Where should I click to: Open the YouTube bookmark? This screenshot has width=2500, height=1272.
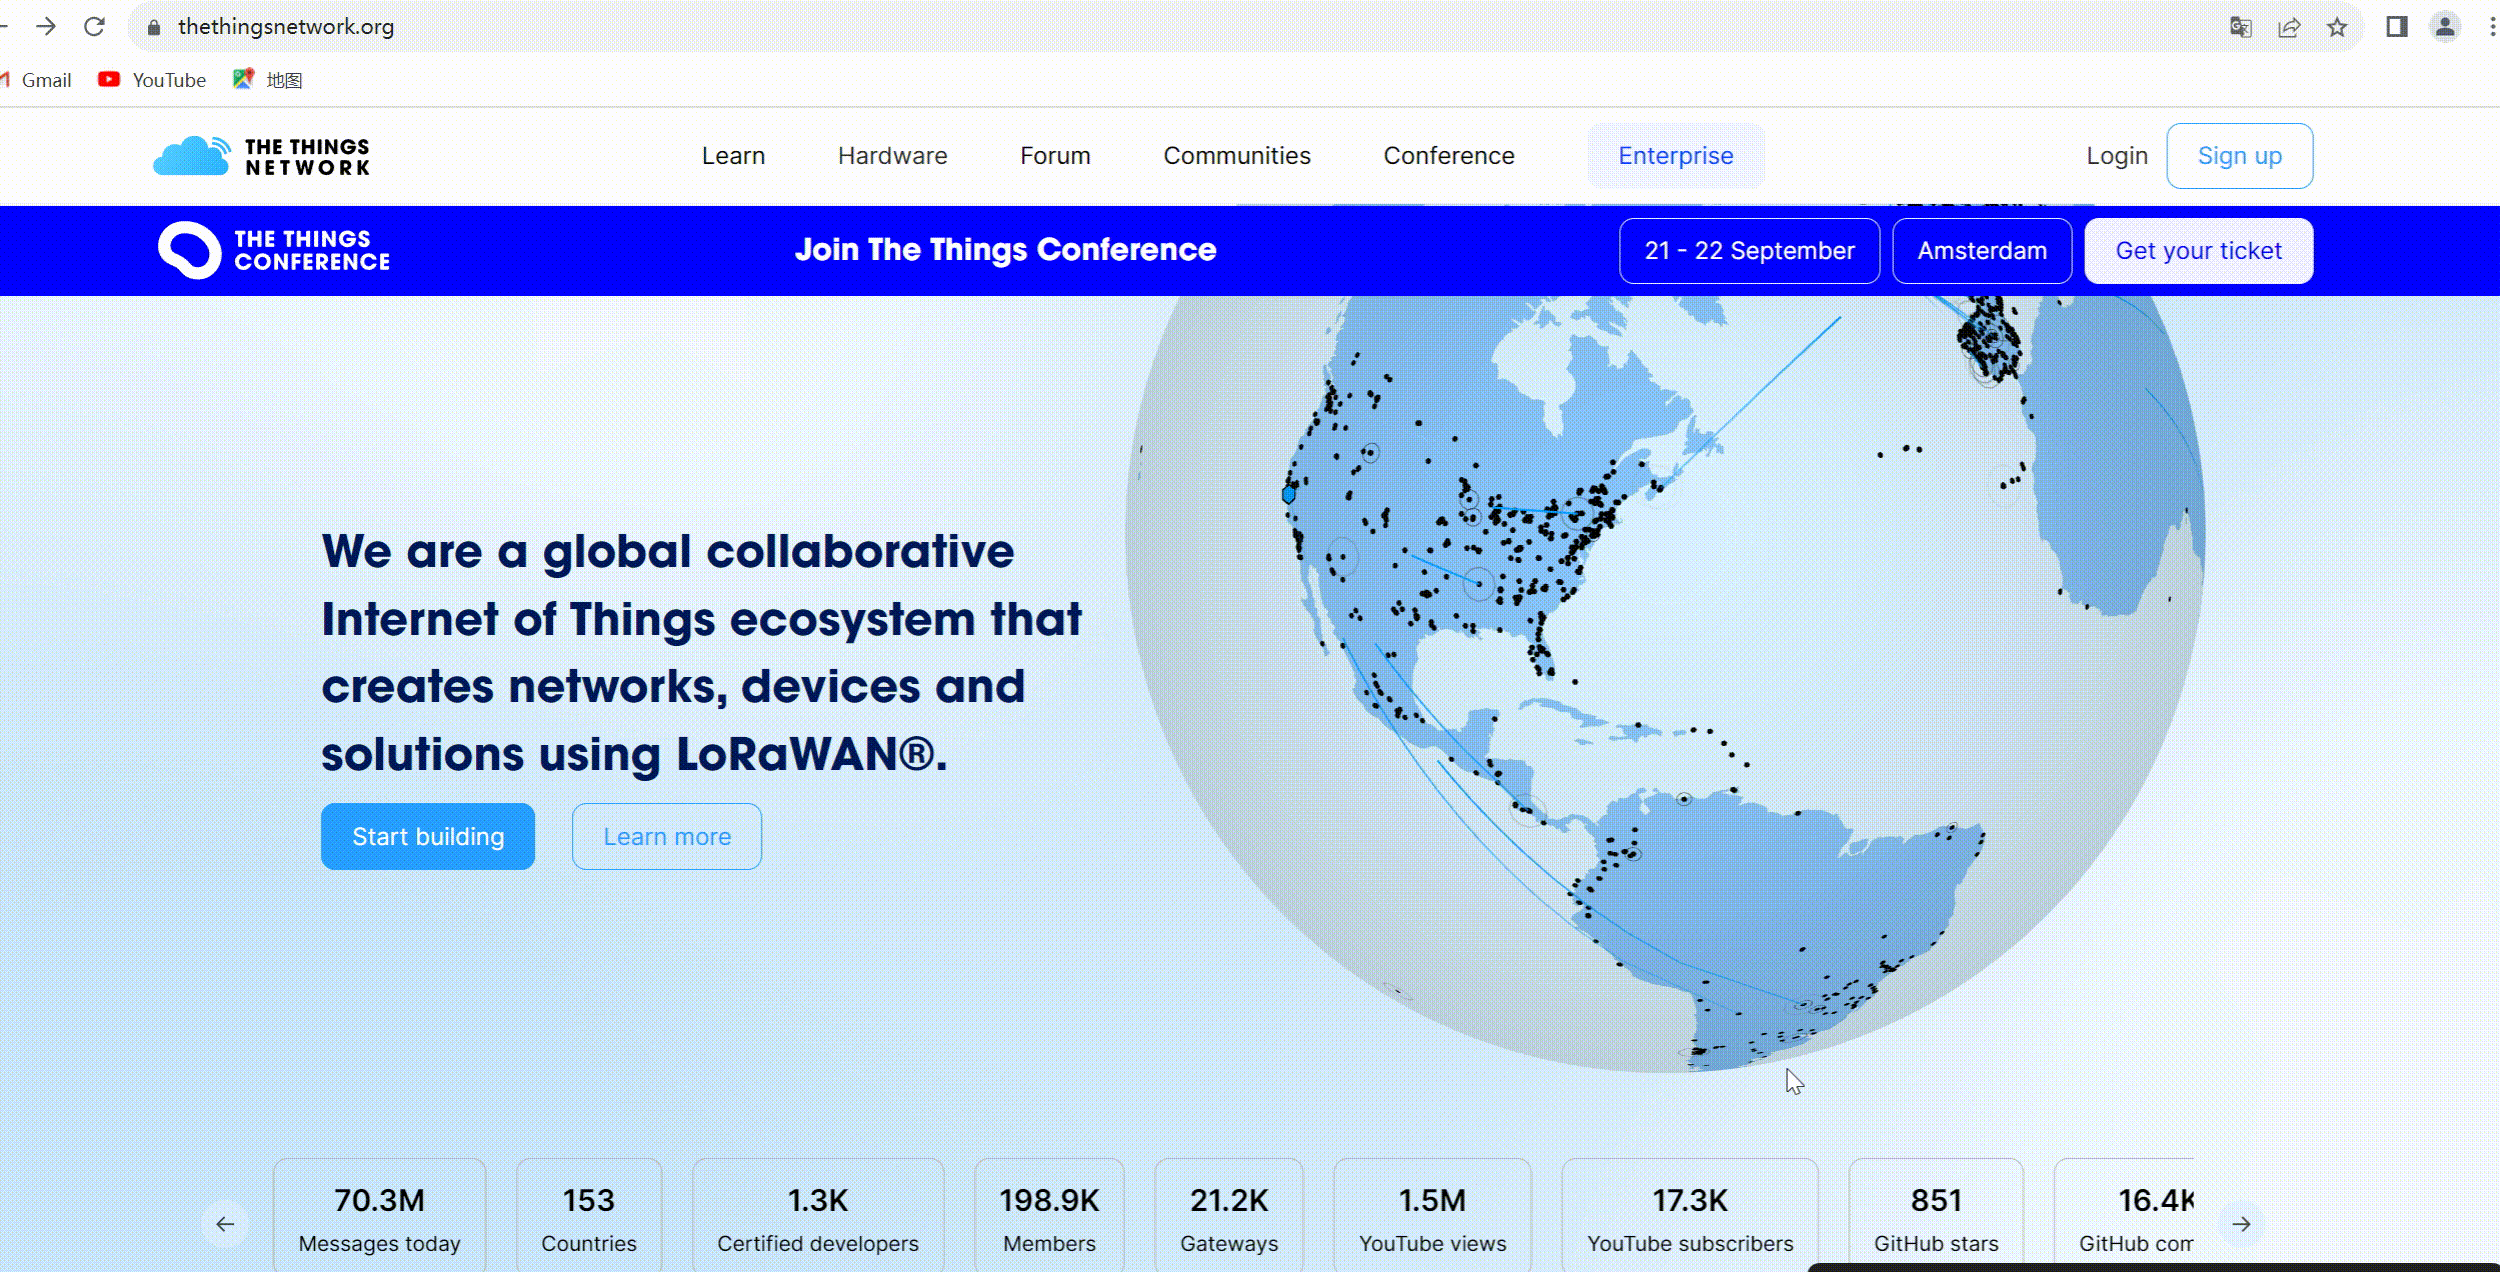[153, 80]
